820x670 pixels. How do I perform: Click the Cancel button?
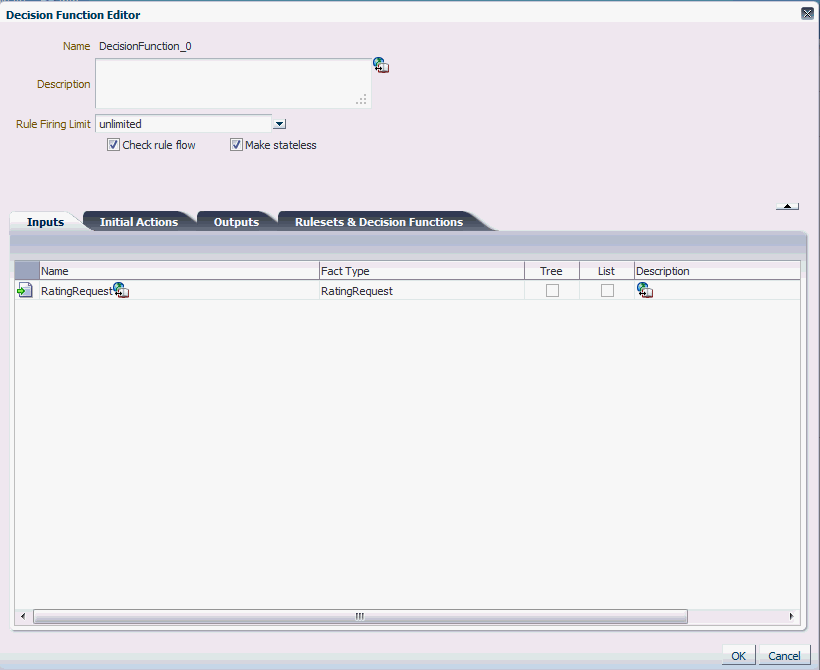pos(784,656)
